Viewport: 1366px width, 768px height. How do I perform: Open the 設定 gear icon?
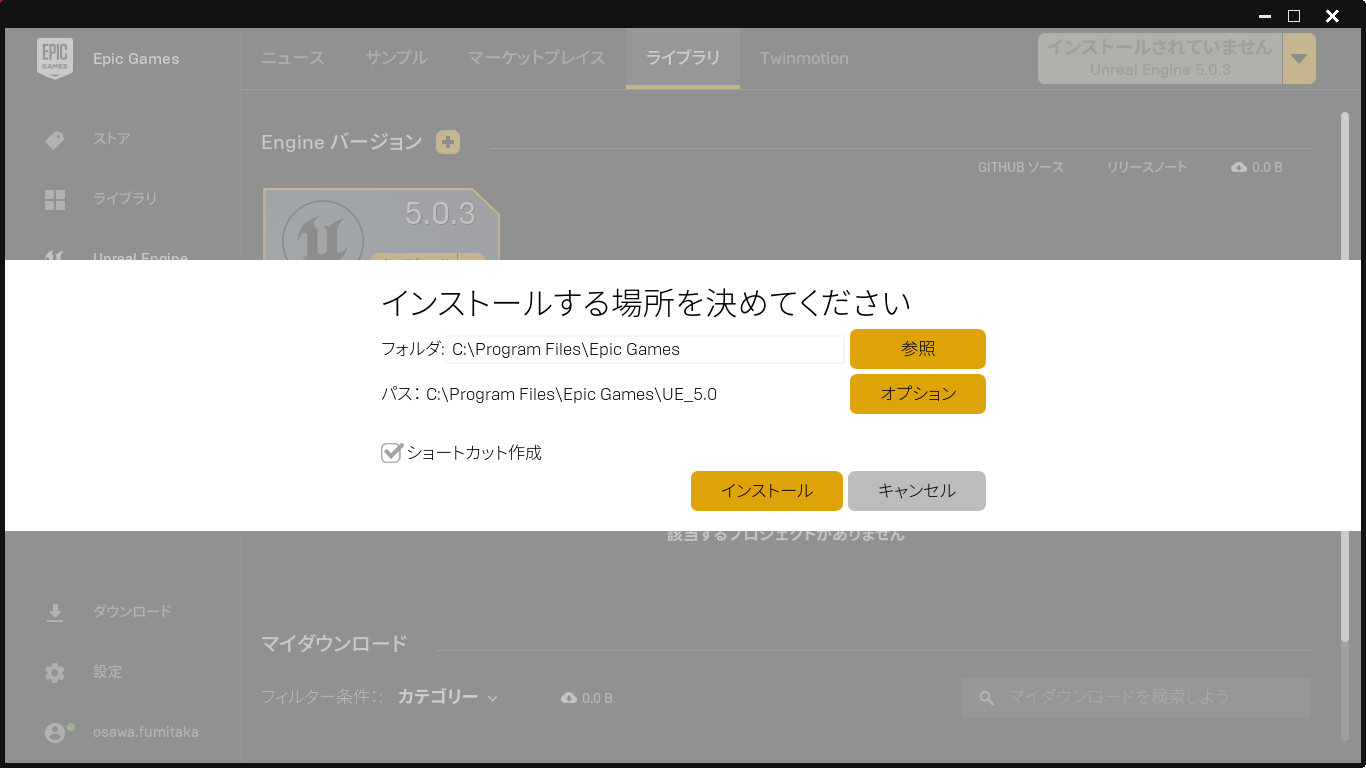point(55,672)
